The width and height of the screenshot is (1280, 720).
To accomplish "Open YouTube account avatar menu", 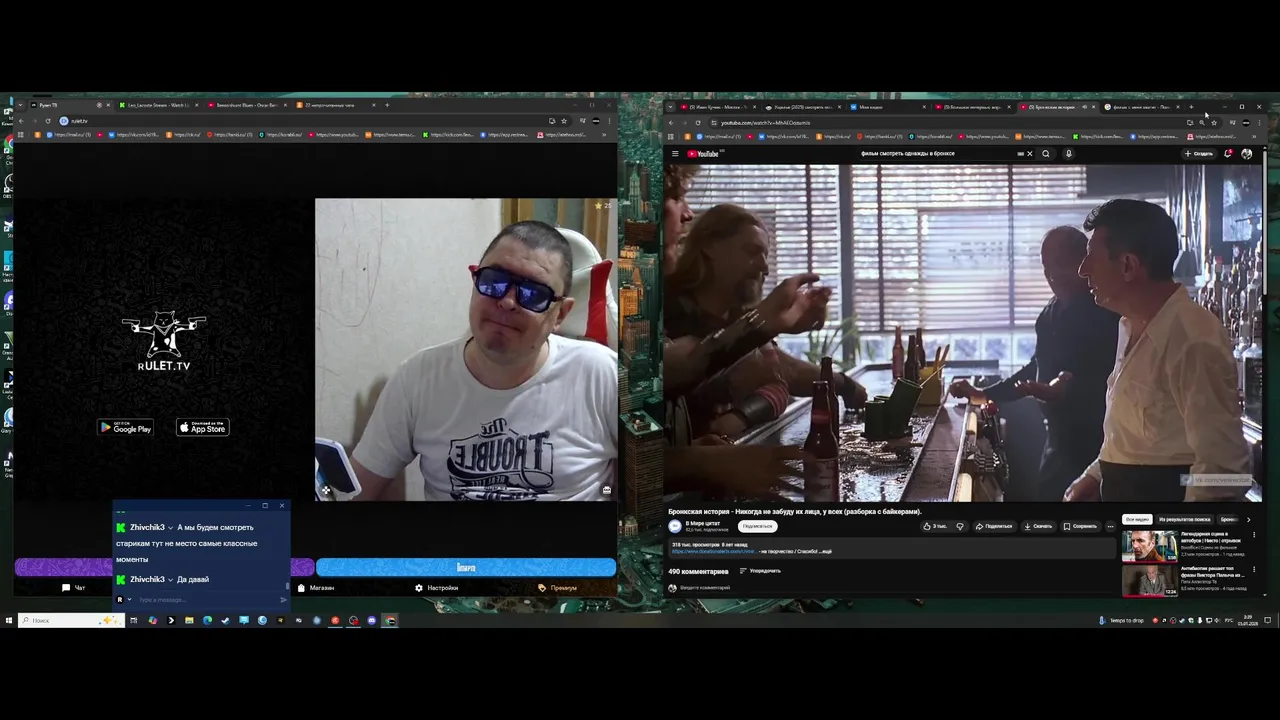I will click(x=1247, y=154).
